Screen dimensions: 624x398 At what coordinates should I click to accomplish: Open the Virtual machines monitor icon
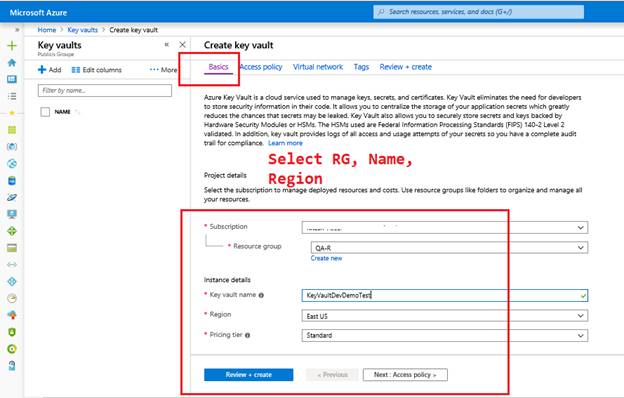point(12,214)
